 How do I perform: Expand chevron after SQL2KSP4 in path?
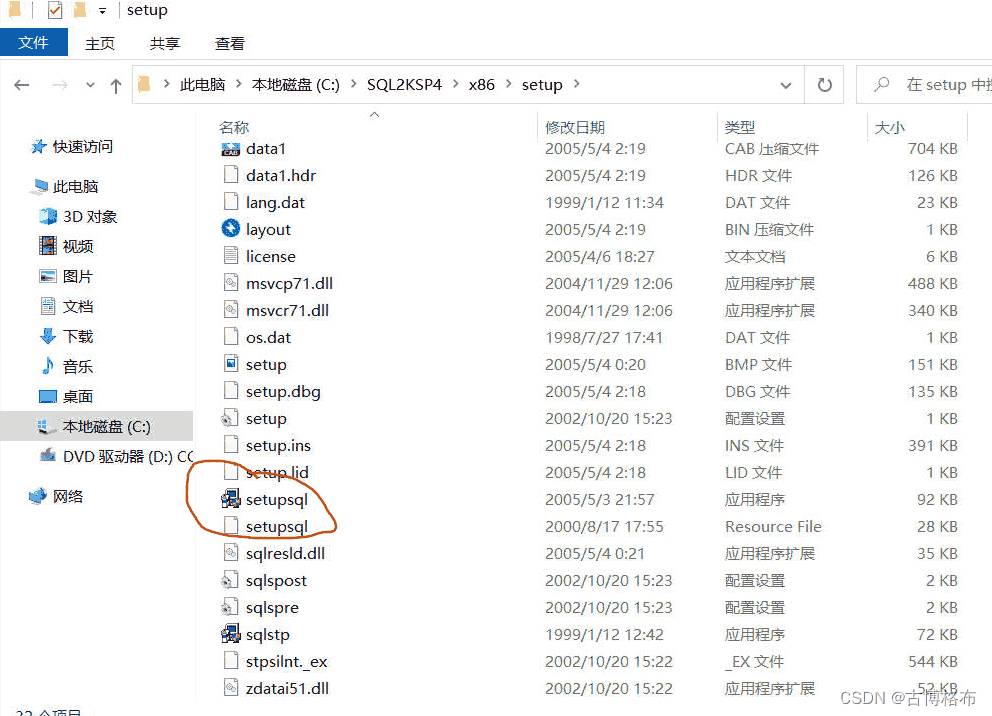[x=455, y=83]
